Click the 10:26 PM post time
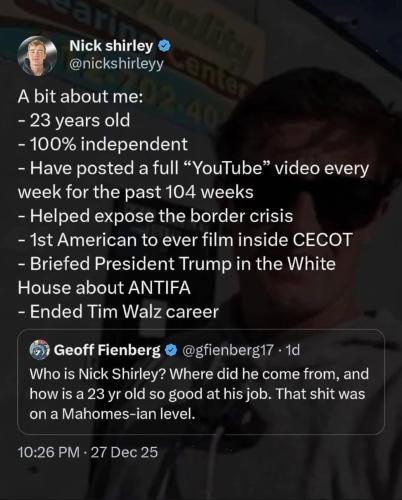The width and height of the screenshot is (402, 500). tap(49, 452)
